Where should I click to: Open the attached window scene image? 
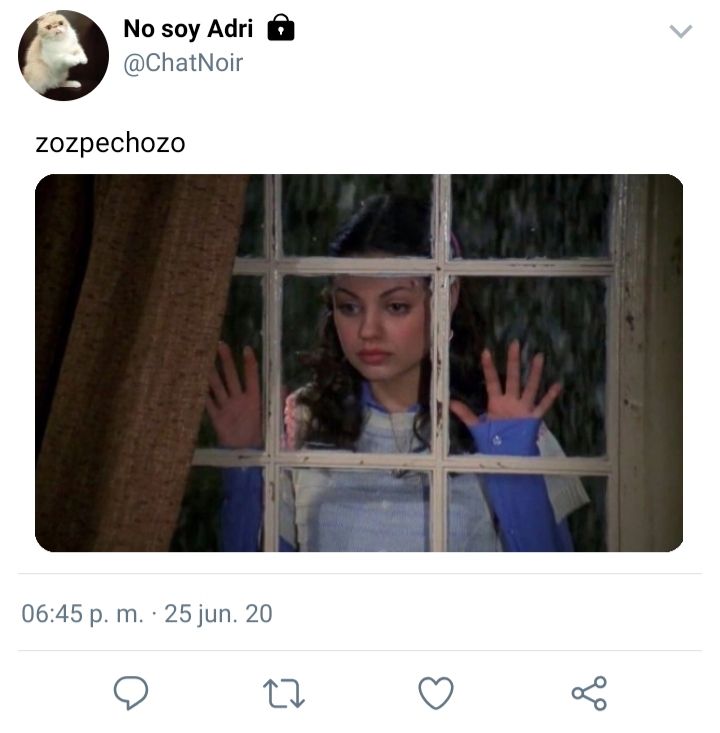(x=359, y=363)
